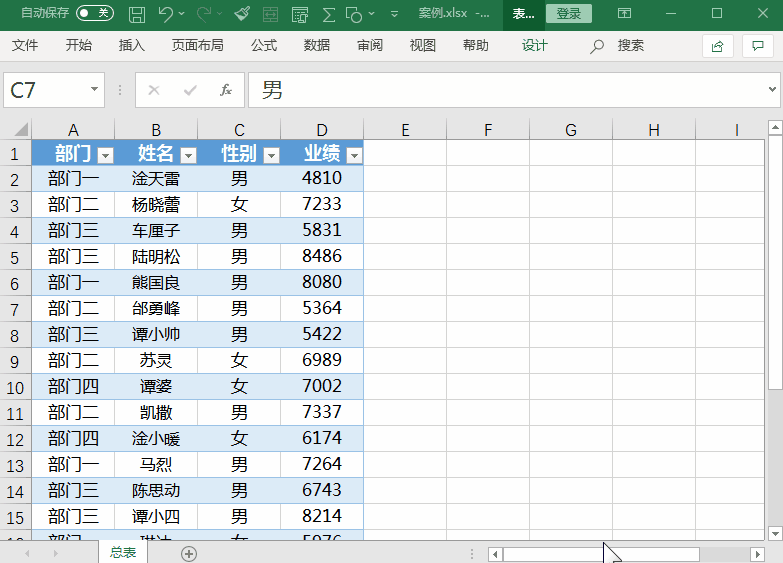The width and height of the screenshot is (783, 563).
Task: Click the Undo arrow icon
Action: click(166, 14)
